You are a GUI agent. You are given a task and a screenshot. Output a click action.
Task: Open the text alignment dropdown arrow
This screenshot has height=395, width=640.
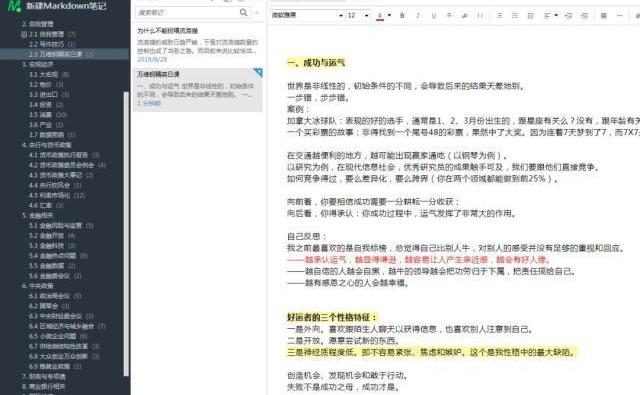(x=556, y=16)
